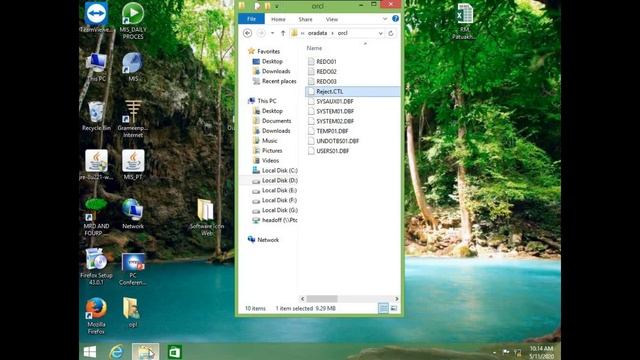Select the Network desktop icon
Viewport: 640px width, 360px height.
[x=133, y=213]
